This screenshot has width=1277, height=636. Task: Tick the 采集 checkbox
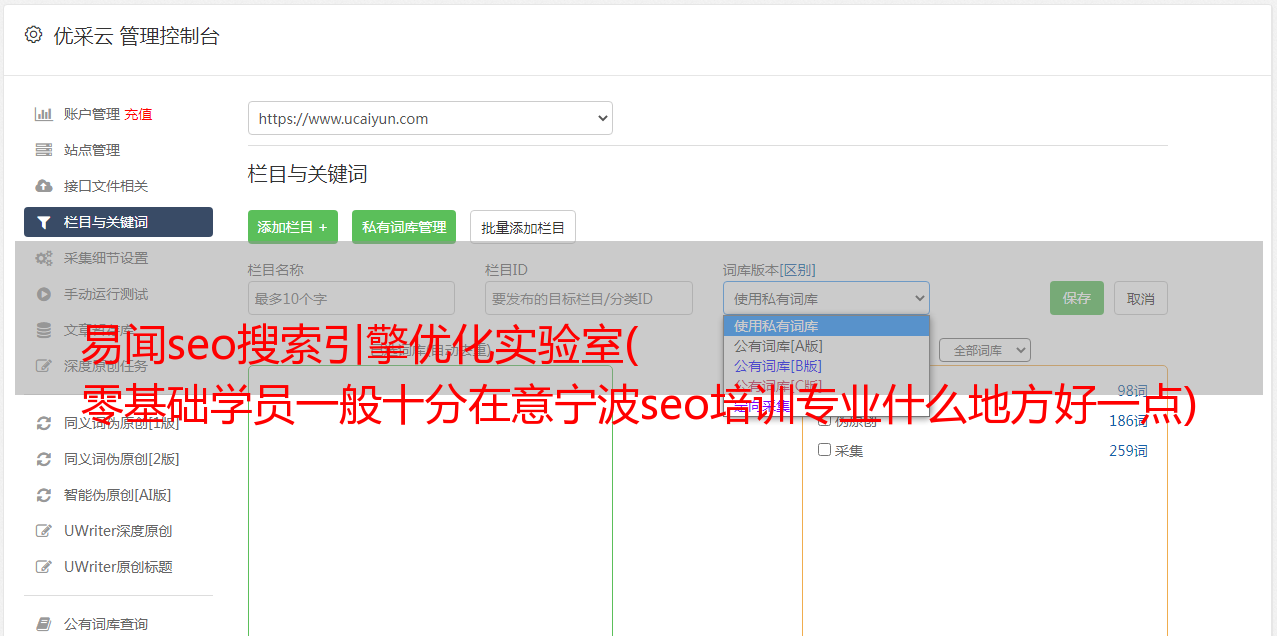(825, 450)
